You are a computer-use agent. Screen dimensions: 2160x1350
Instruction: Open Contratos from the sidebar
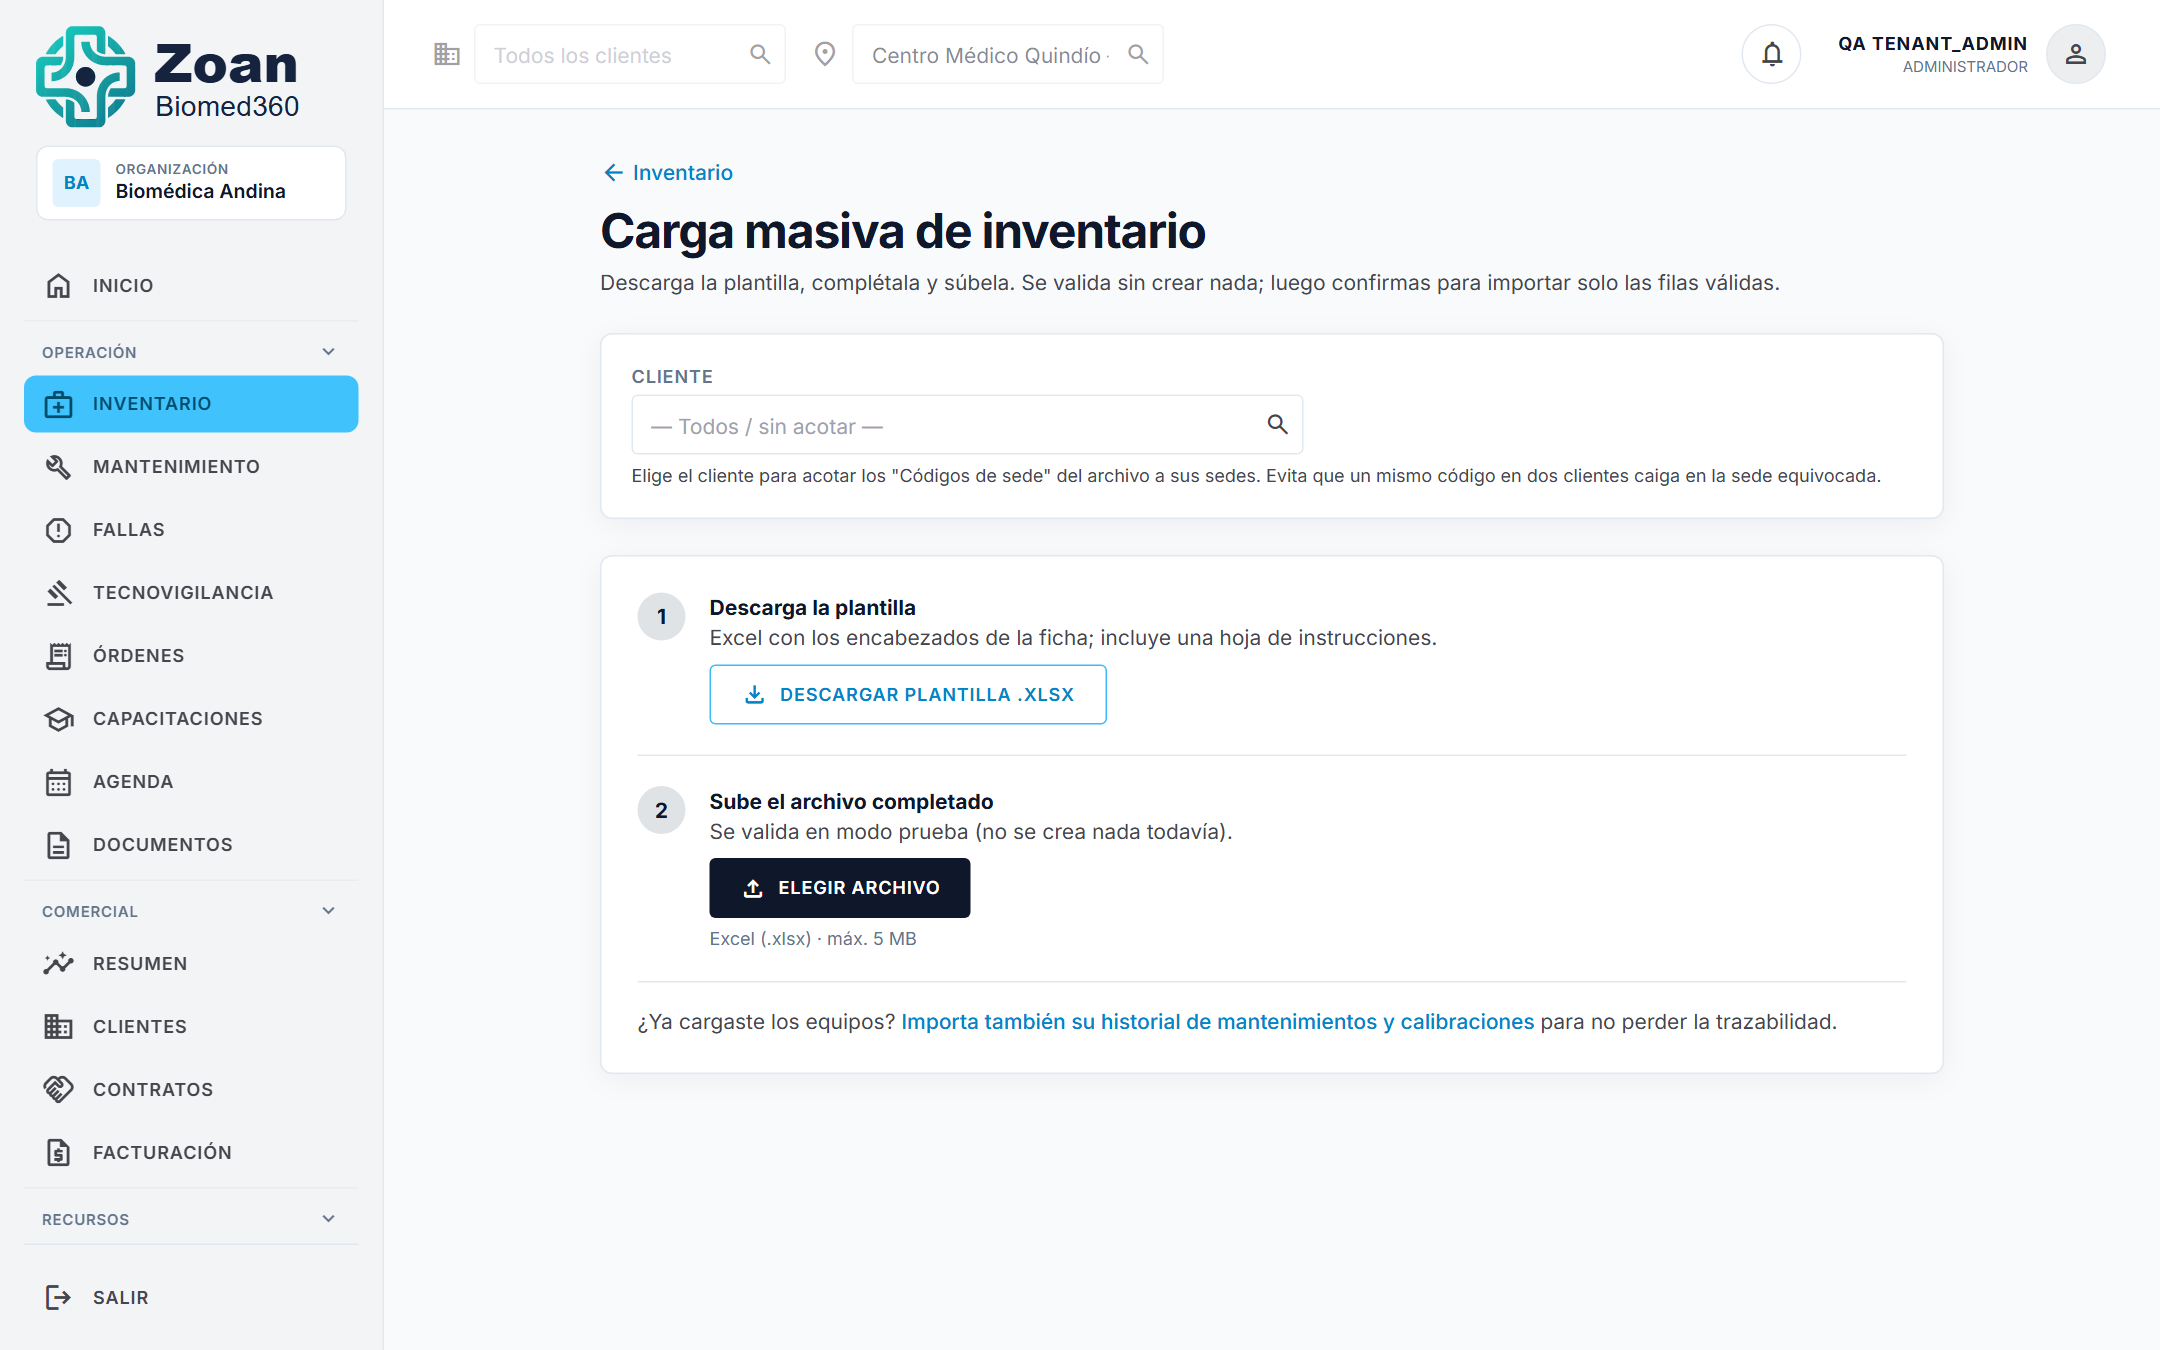click(x=191, y=1090)
